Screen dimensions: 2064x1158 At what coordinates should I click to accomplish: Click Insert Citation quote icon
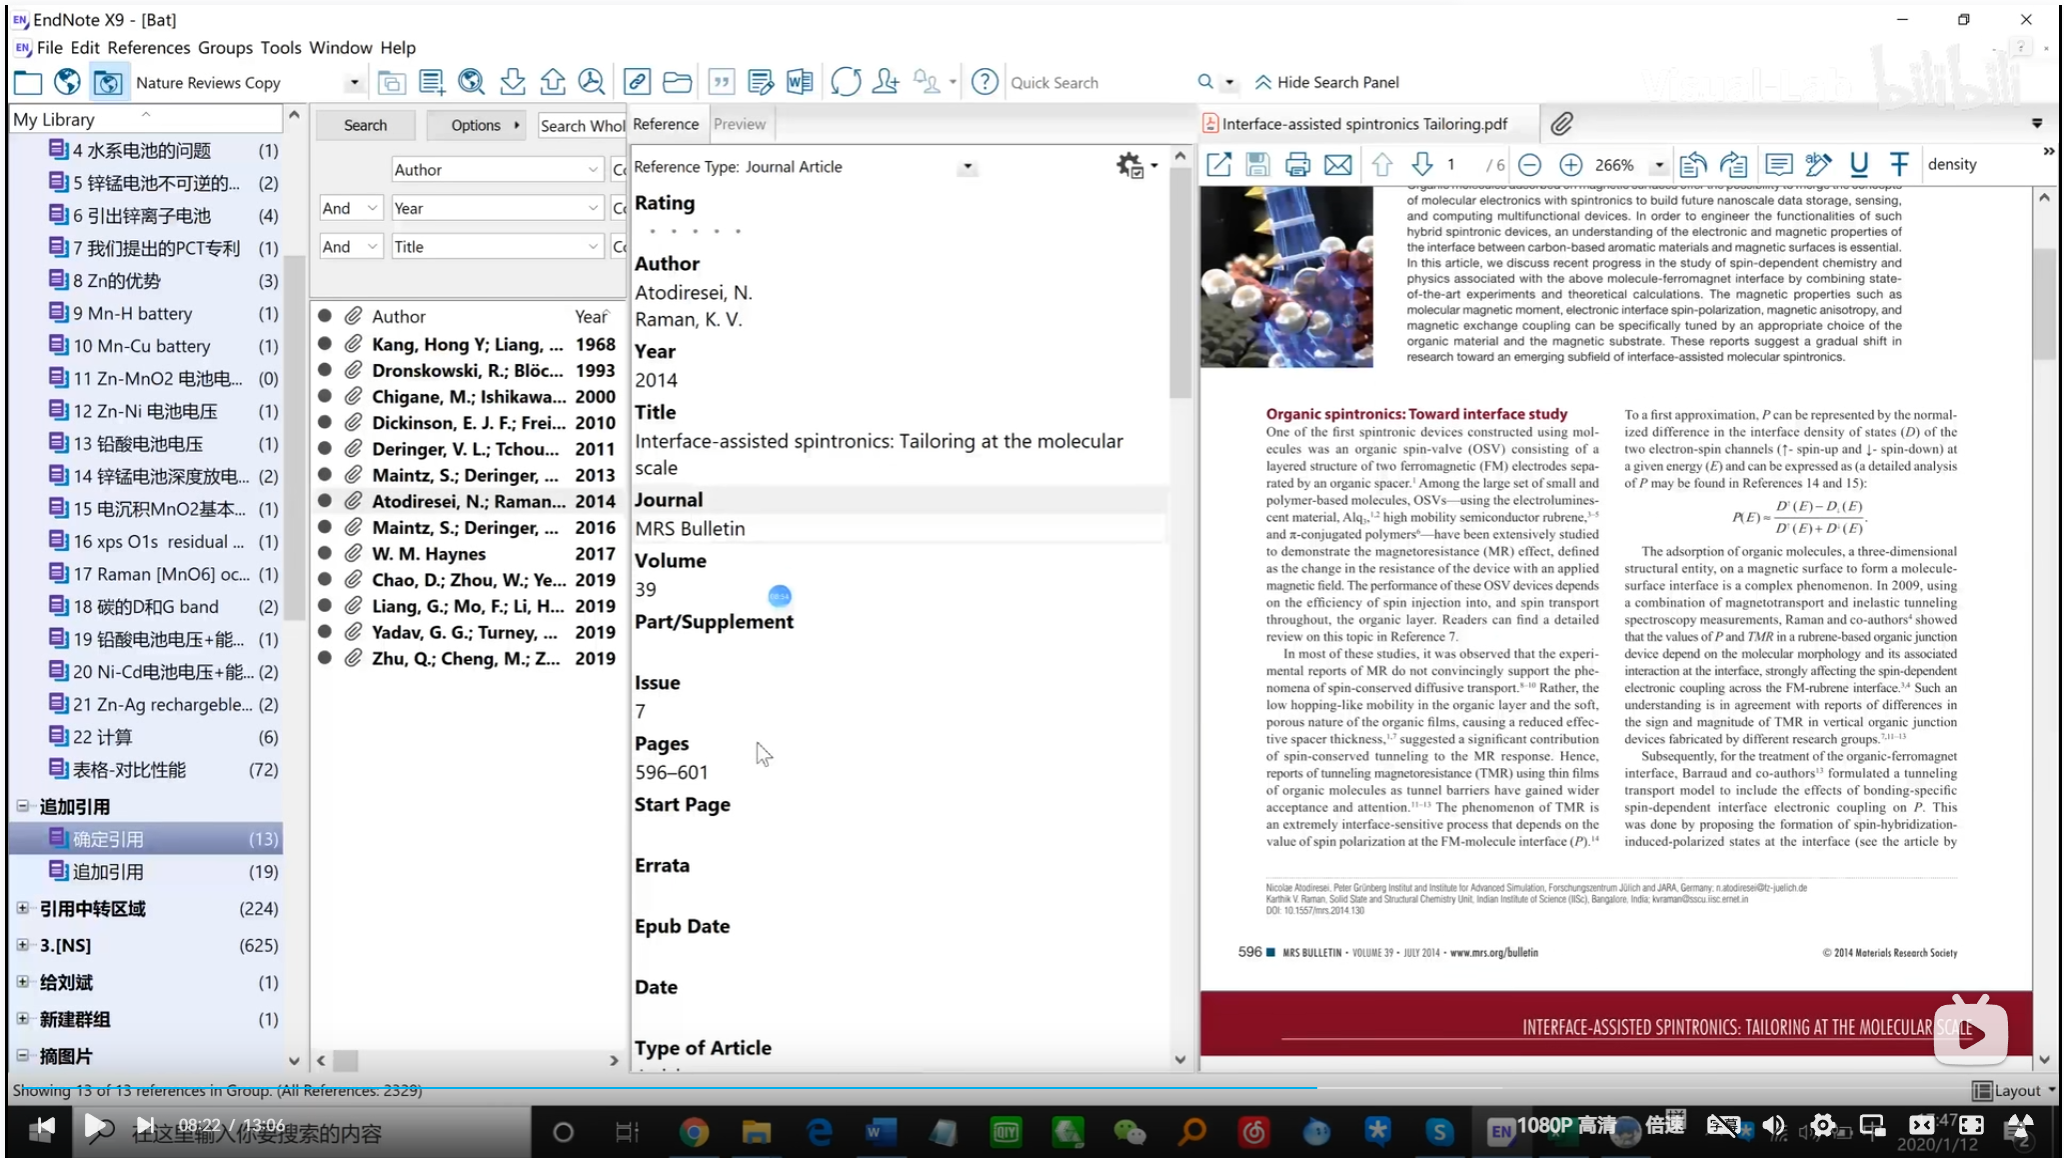[x=721, y=82]
